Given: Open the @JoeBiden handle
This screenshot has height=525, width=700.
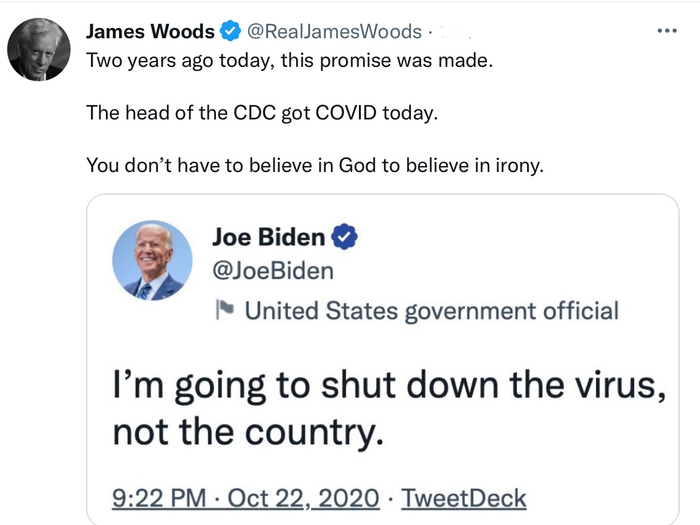Looking at the screenshot, I should click(x=273, y=271).
